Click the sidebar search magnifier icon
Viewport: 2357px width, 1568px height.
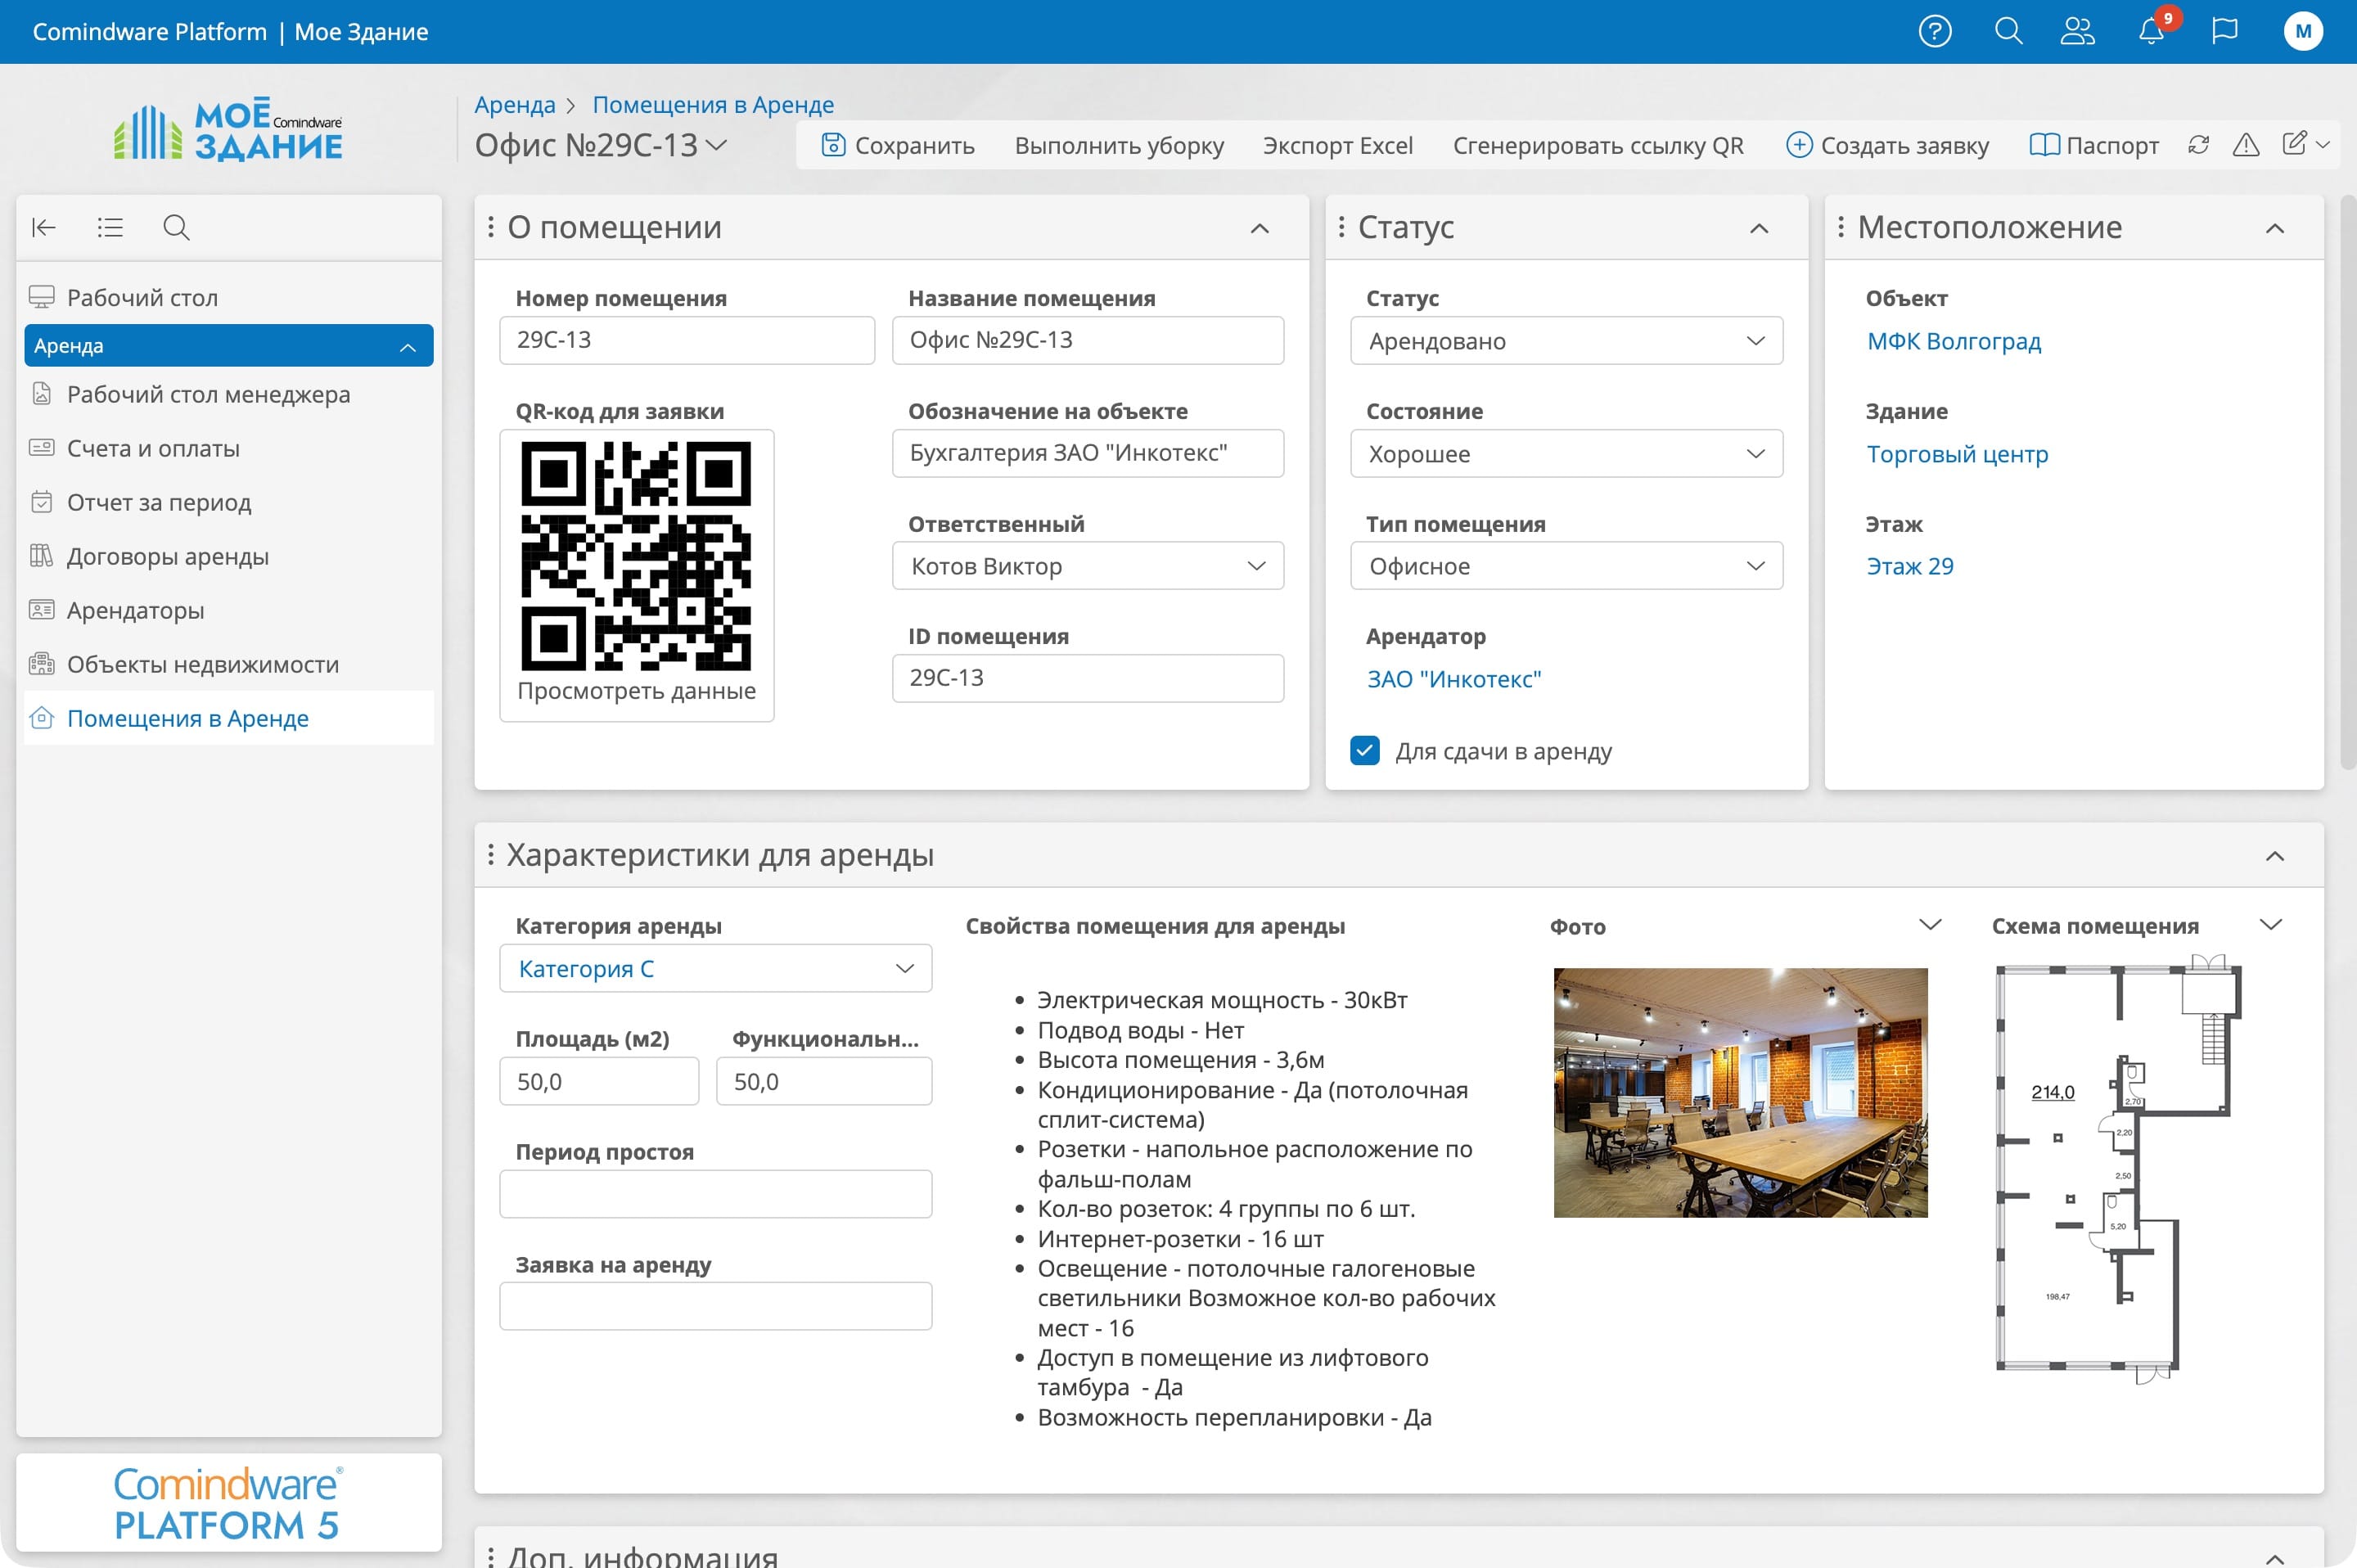[x=176, y=228]
